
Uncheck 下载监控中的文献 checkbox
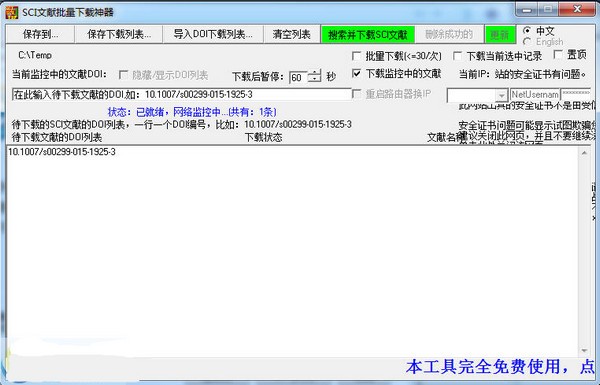[356, 73]
